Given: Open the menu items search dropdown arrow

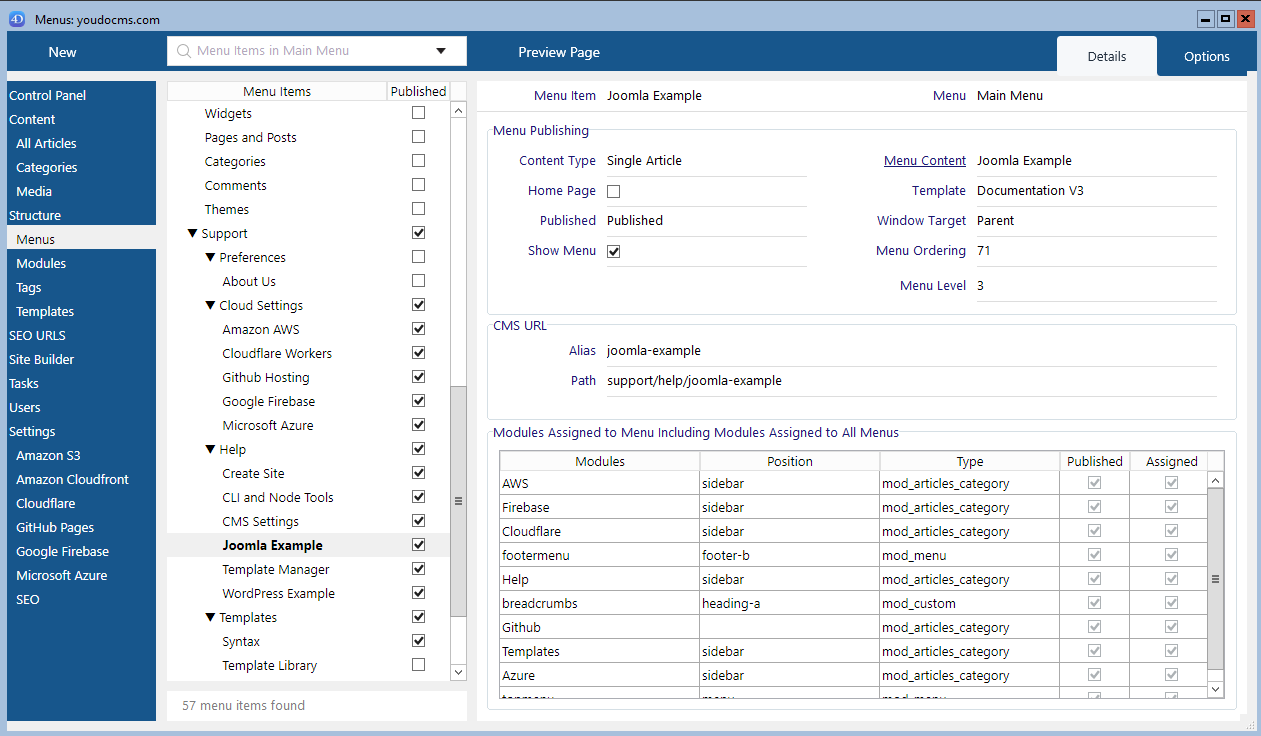Looking at the screenshot, I should click(441, 51).
